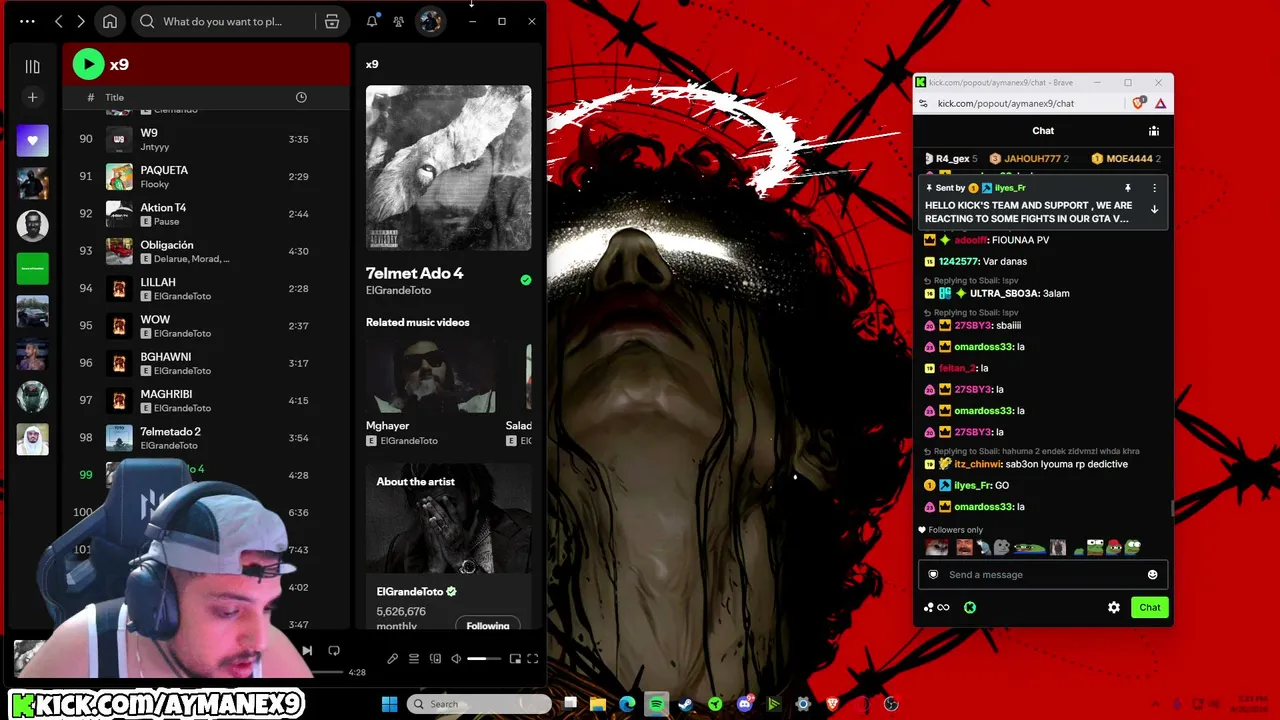Open Spotify miniplayer
The image size is (1280, 720).
click(x=515, y=658)
